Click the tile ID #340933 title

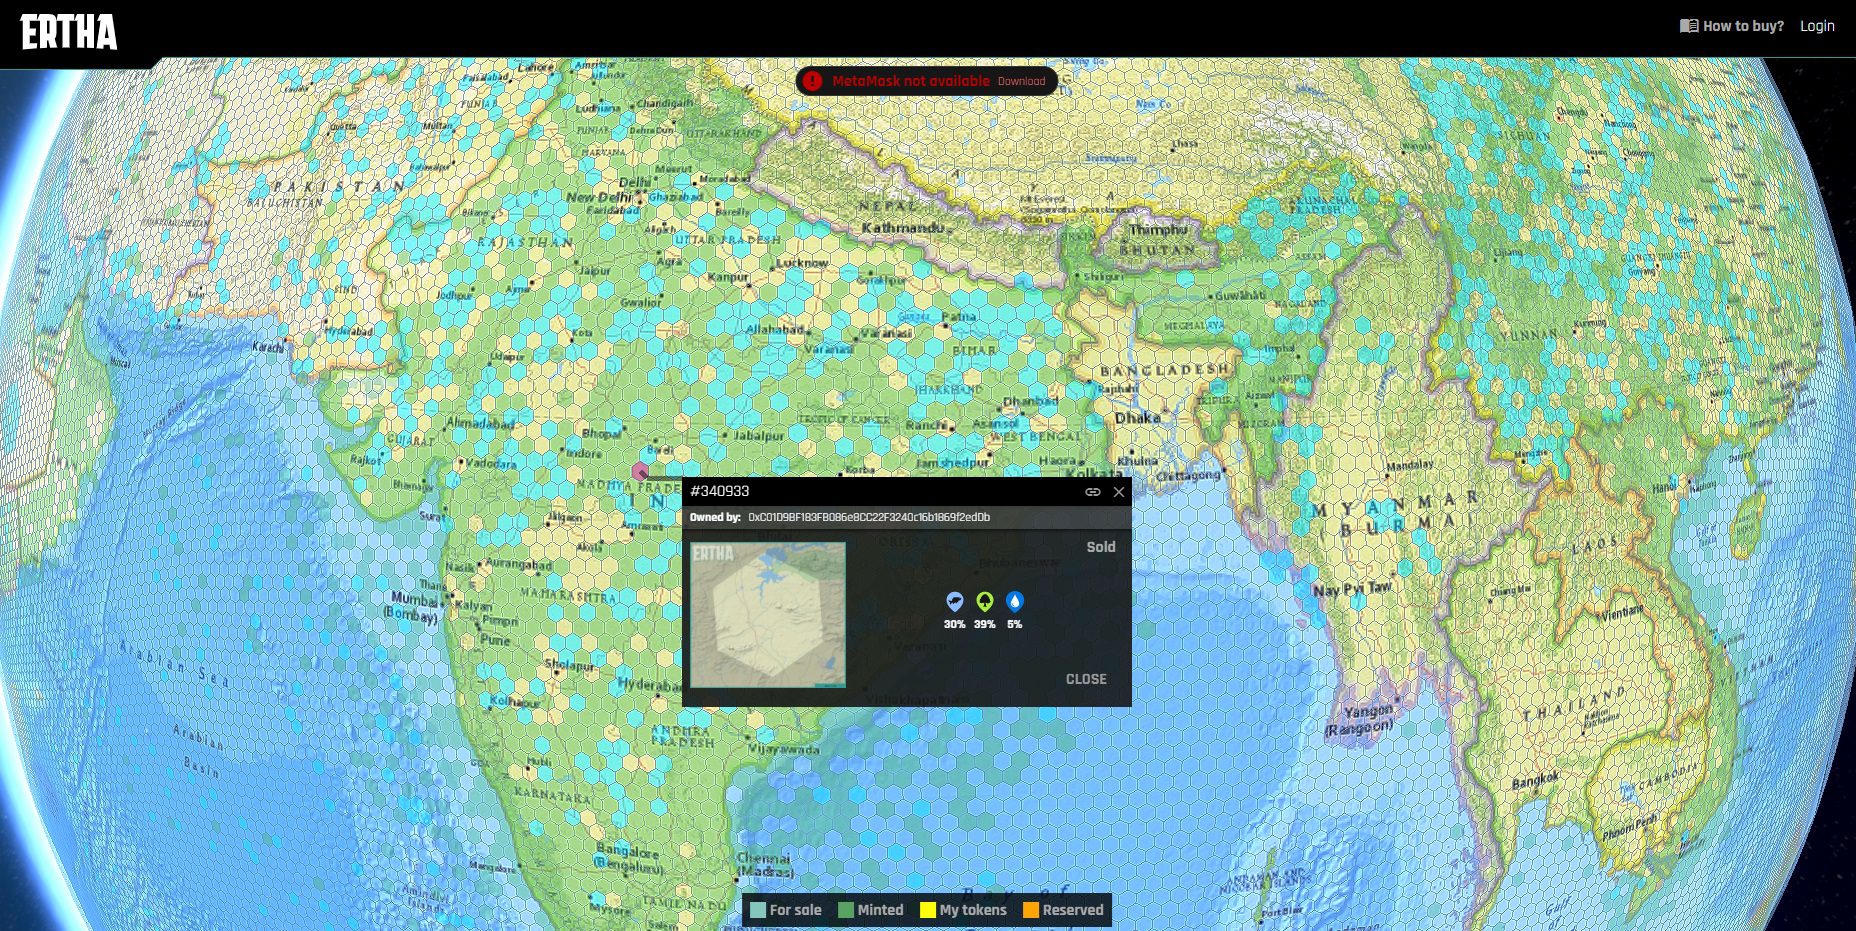coord(720,491)
